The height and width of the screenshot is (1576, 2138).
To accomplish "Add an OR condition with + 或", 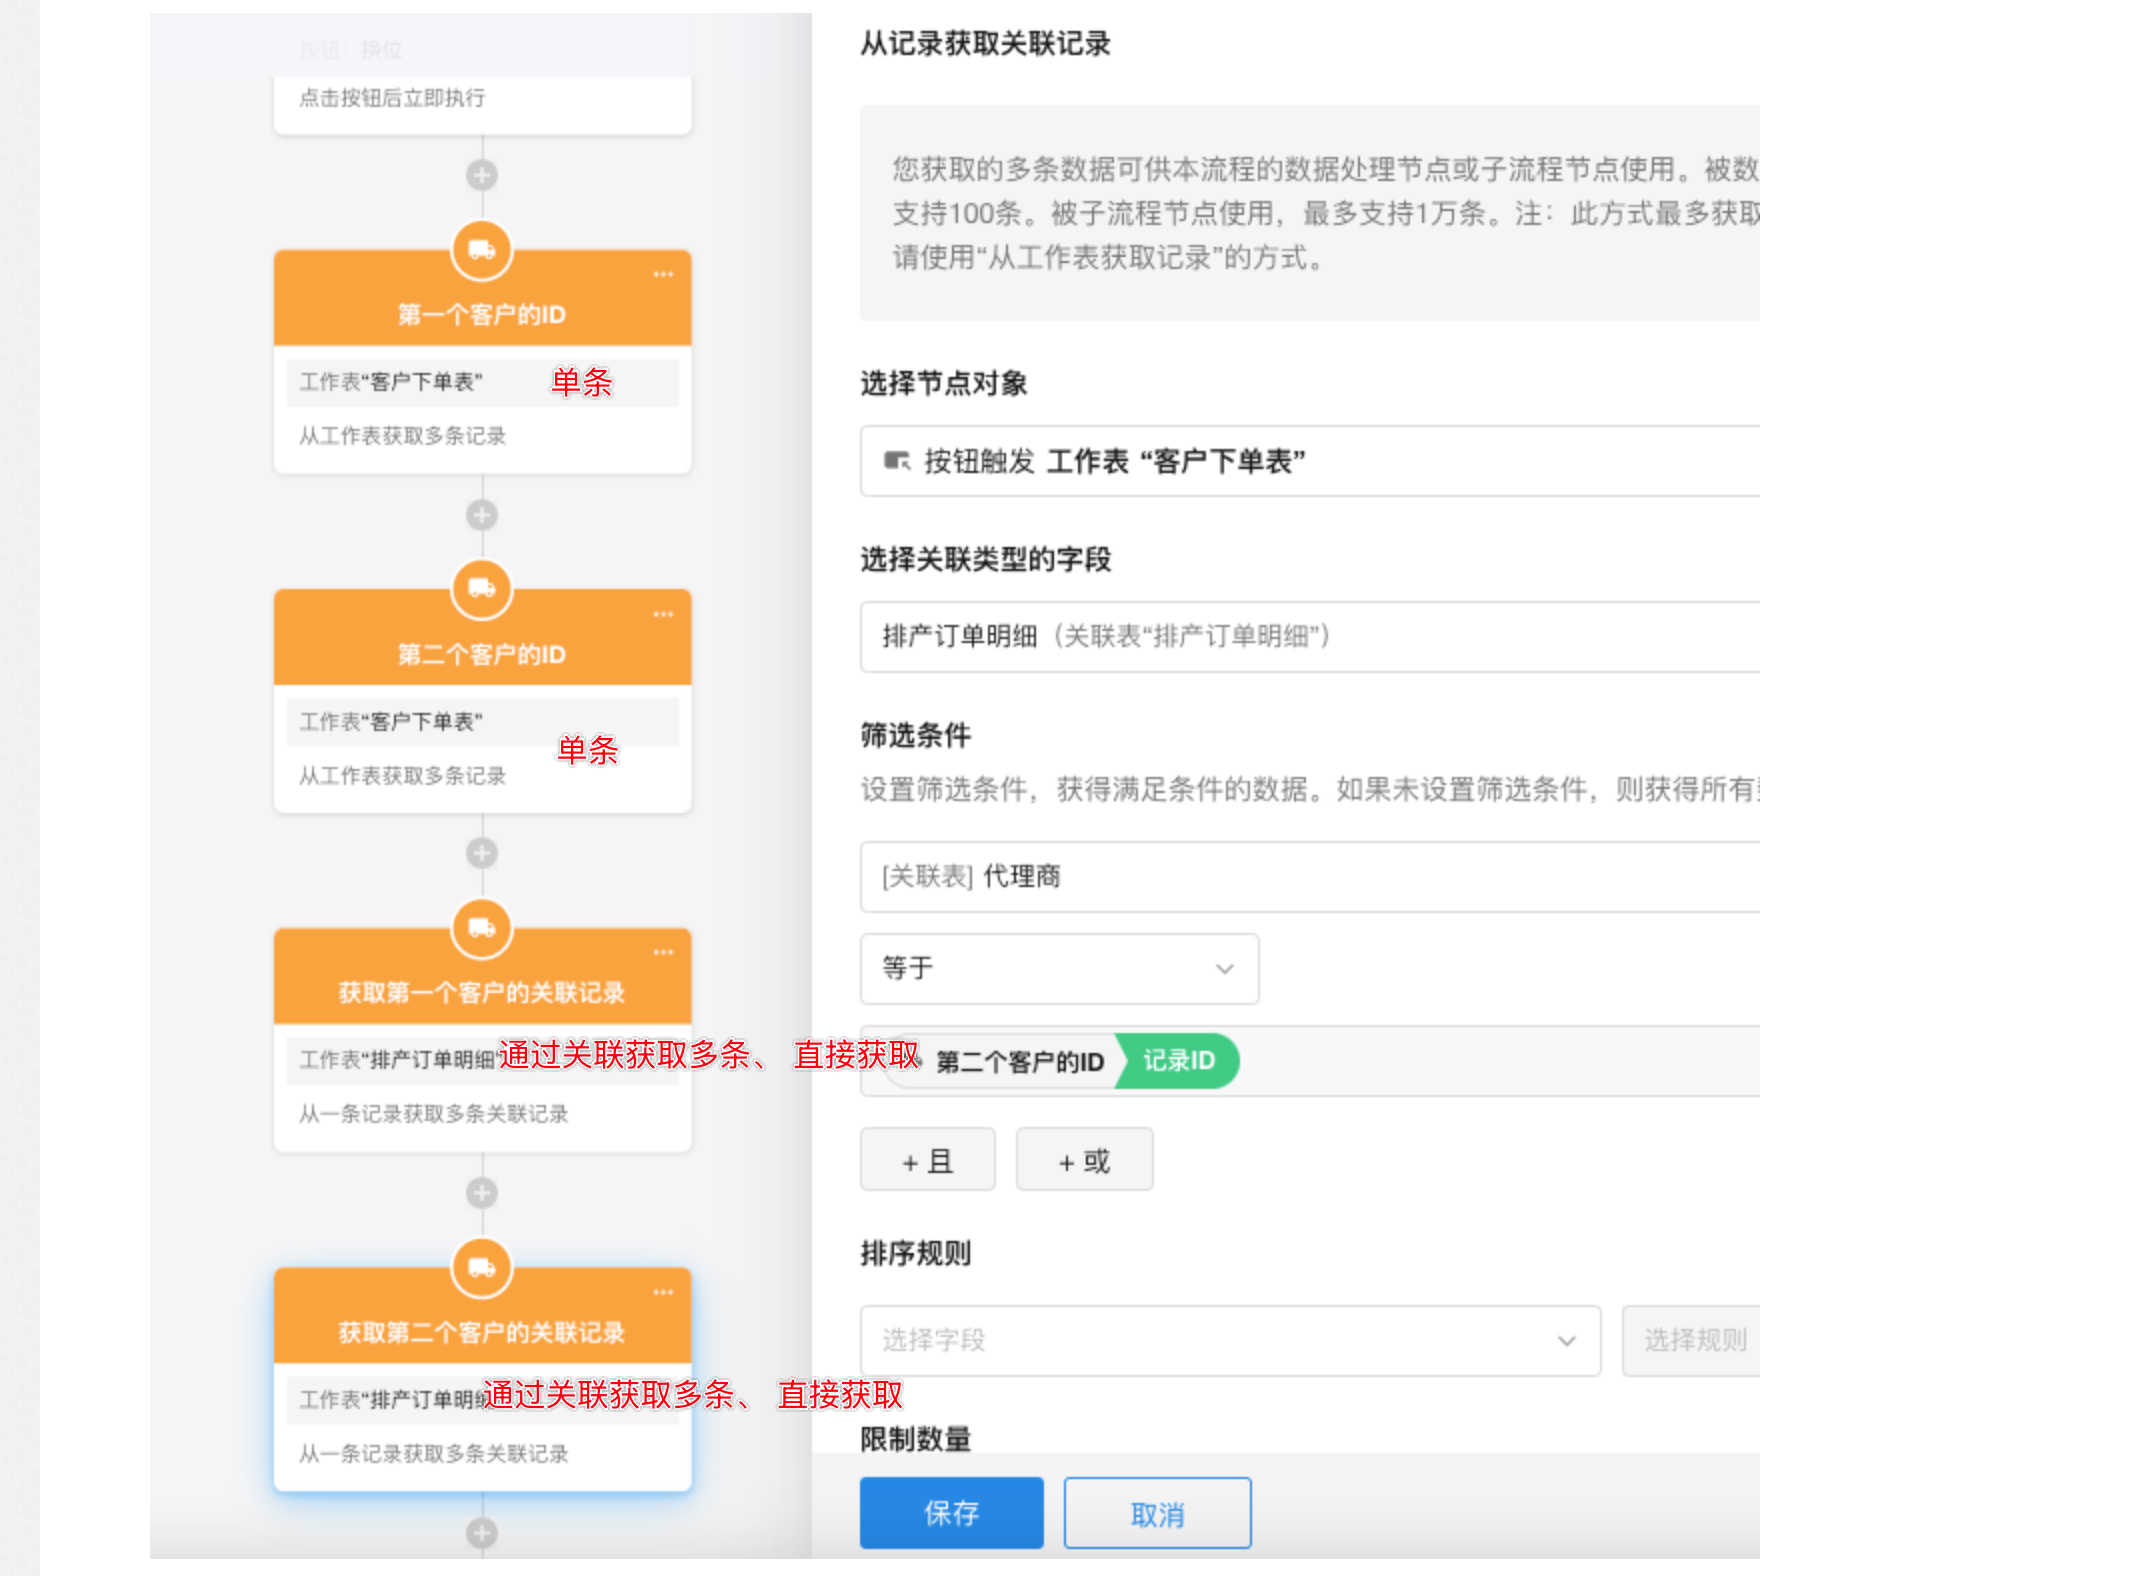I will pos(1084,1160).
